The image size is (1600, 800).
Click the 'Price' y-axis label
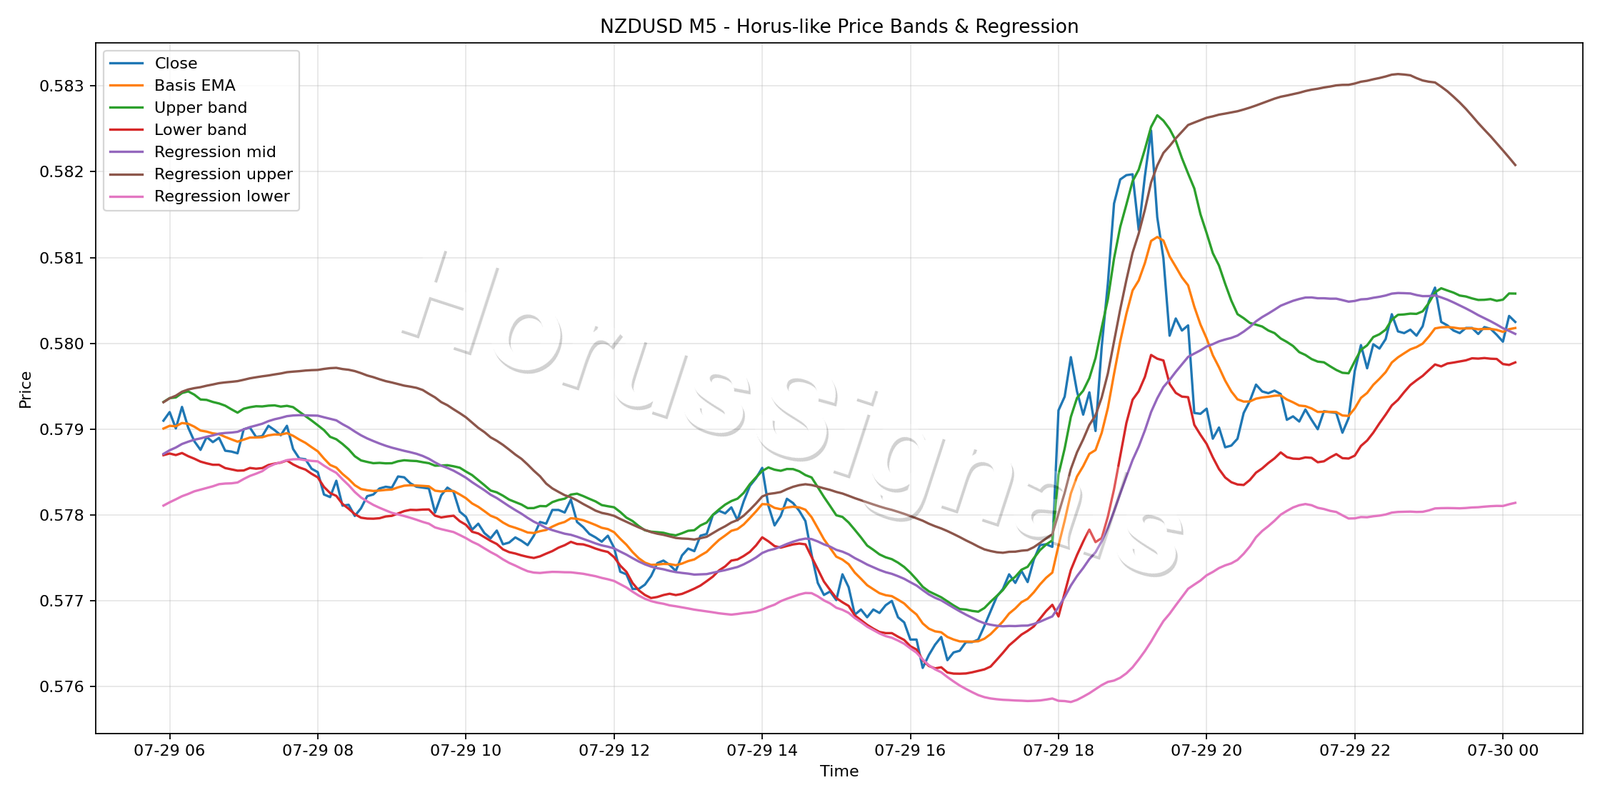[x=26, y=390]
